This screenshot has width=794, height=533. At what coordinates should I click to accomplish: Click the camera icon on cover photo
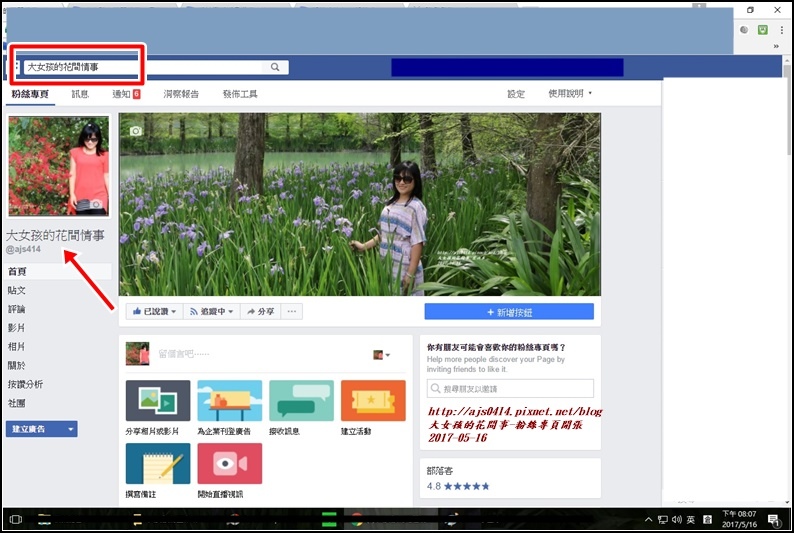click(136, 131)
